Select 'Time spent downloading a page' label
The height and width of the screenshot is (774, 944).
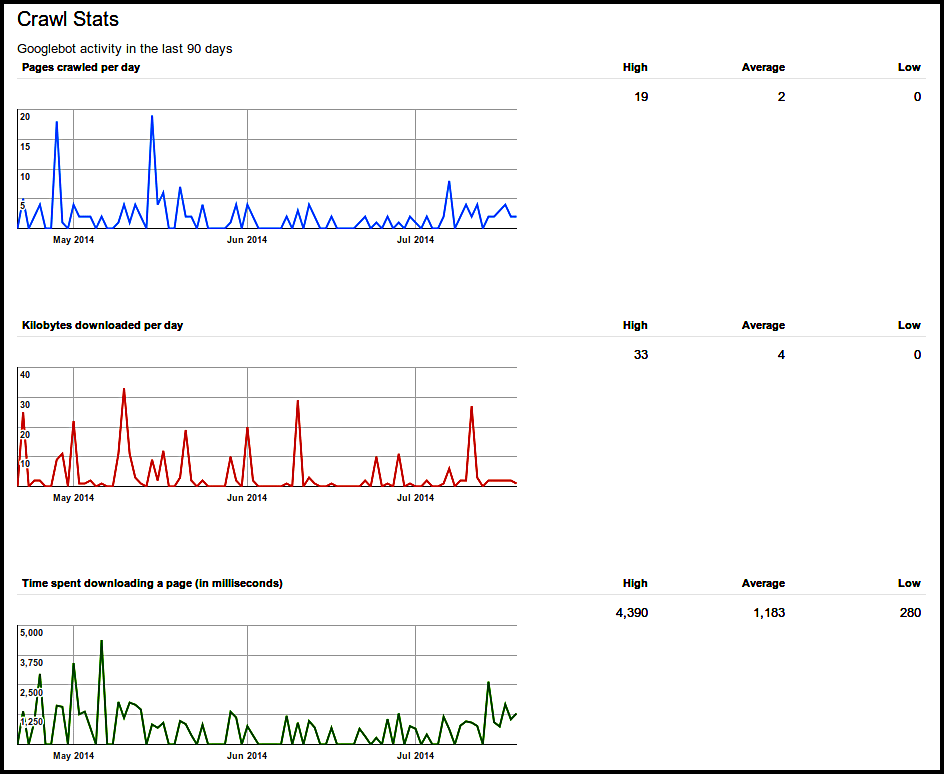tap(152, 583)
